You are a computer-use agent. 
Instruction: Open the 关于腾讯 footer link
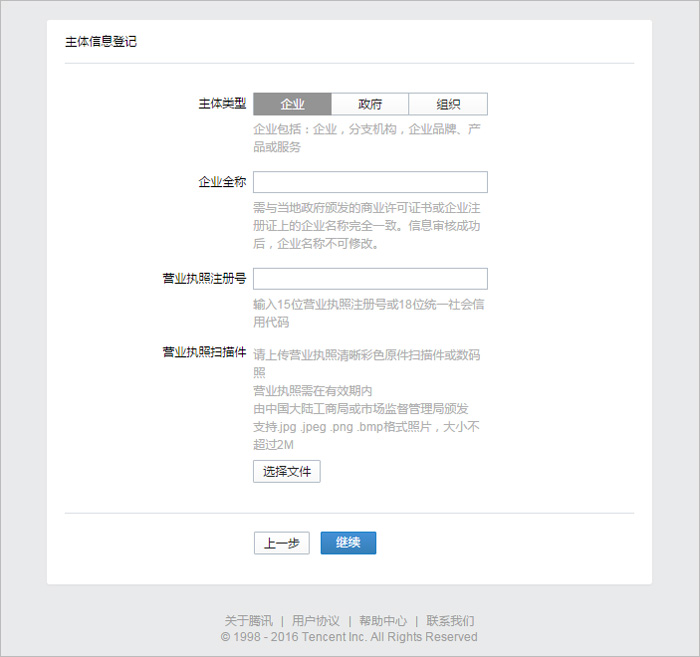[x=248, y=620]
